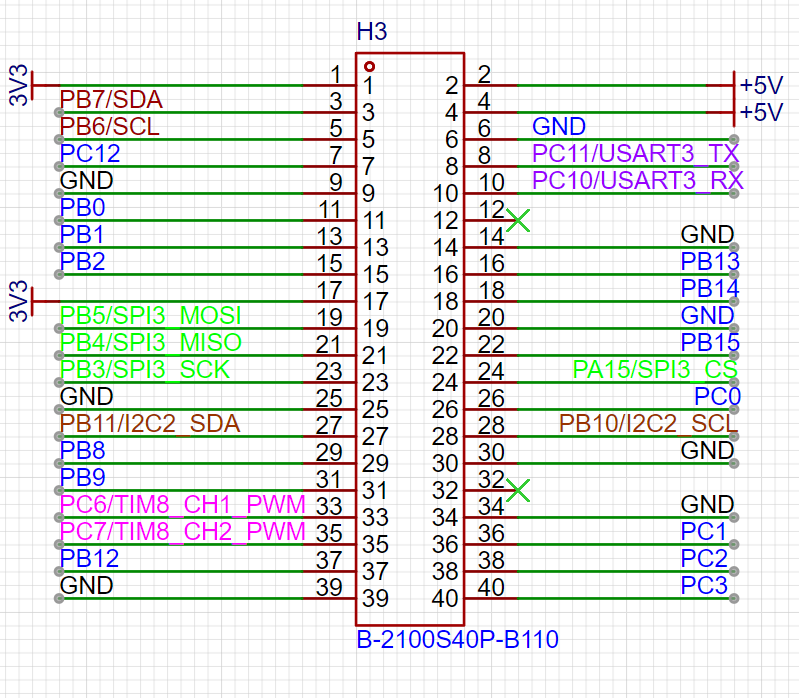Select the H3 designator label
The height and width of the screenshot is (698, 799).
(371, 33)
